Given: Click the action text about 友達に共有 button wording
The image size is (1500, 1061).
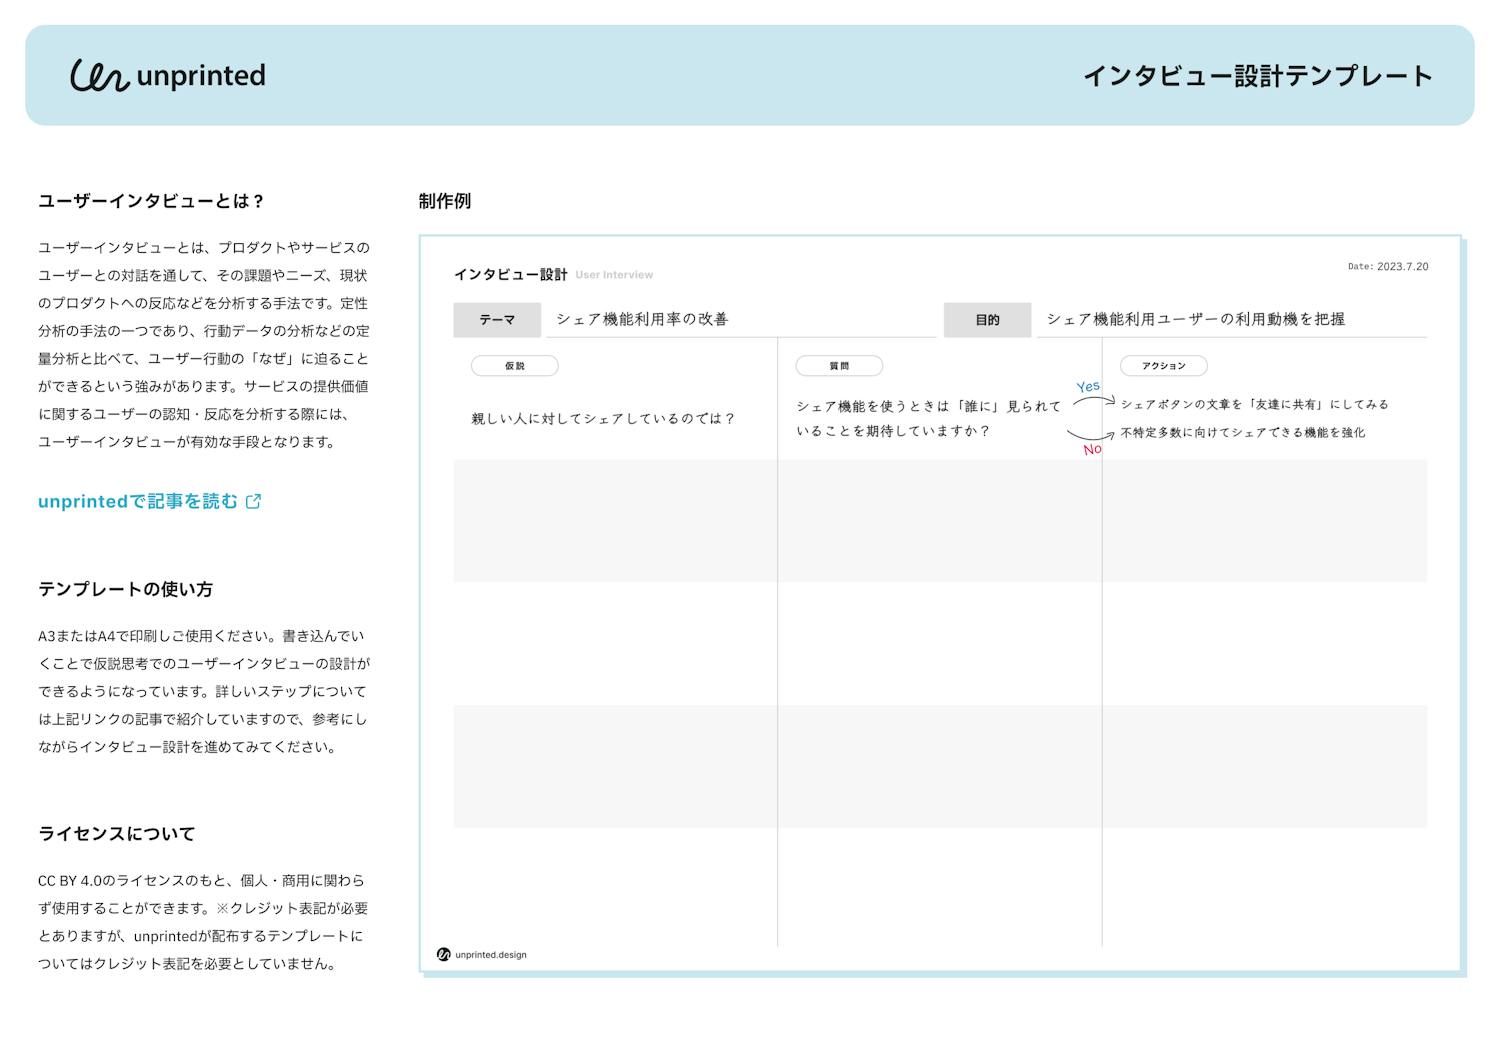Looking at the screenshot, I should click(x=1254, y=405).
